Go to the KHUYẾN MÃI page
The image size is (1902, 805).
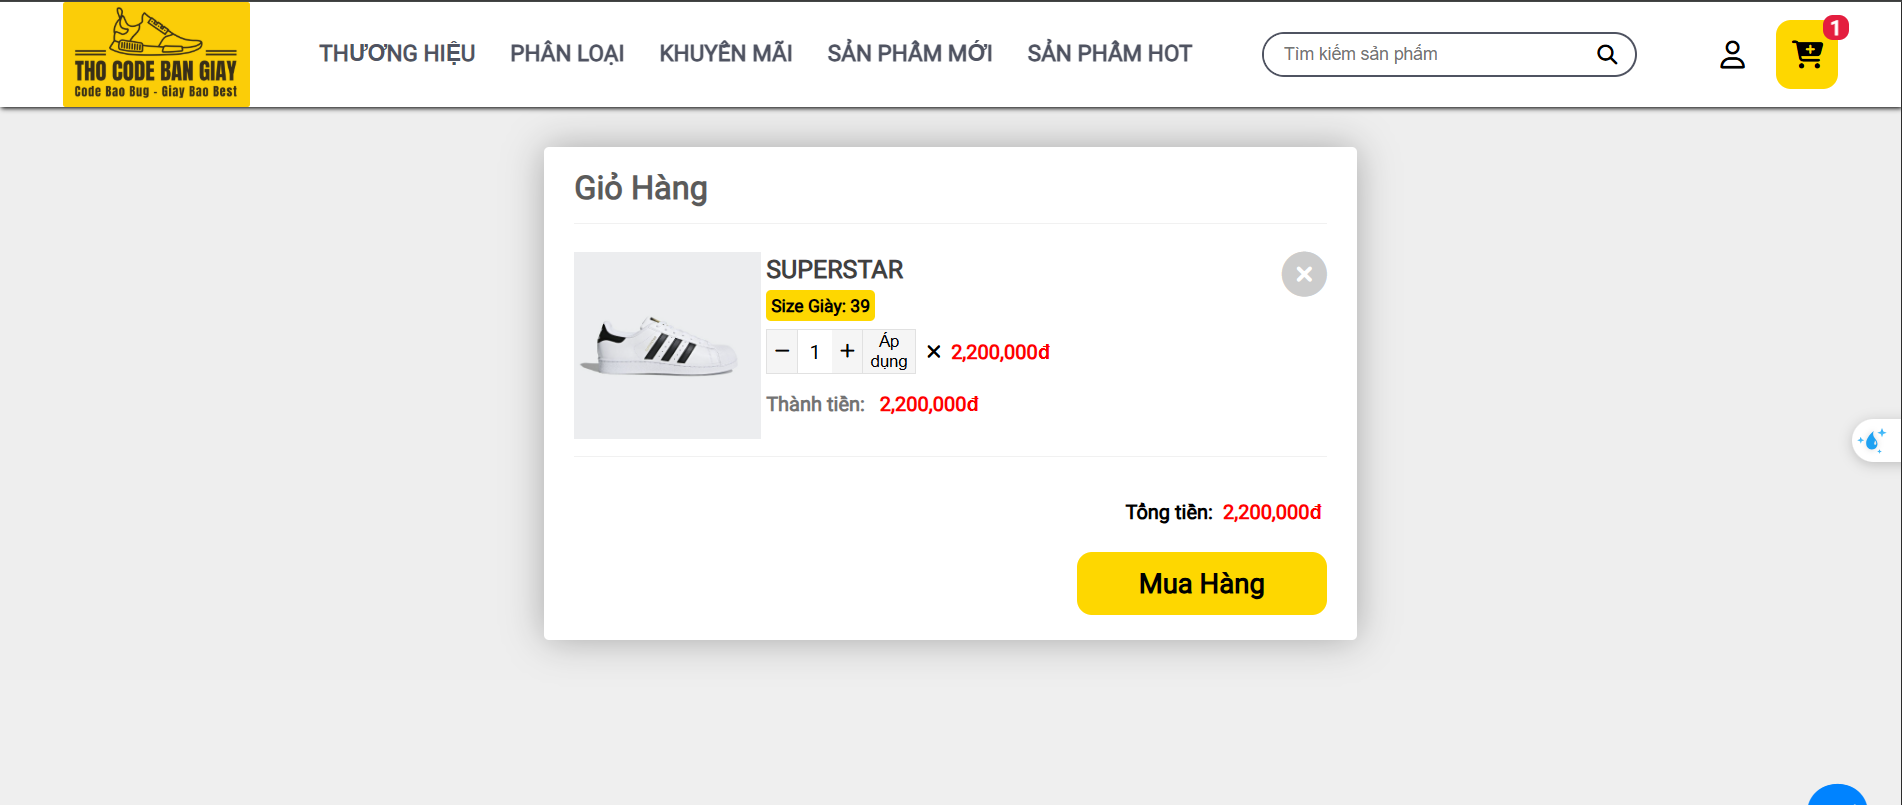(x=725, y=54)
